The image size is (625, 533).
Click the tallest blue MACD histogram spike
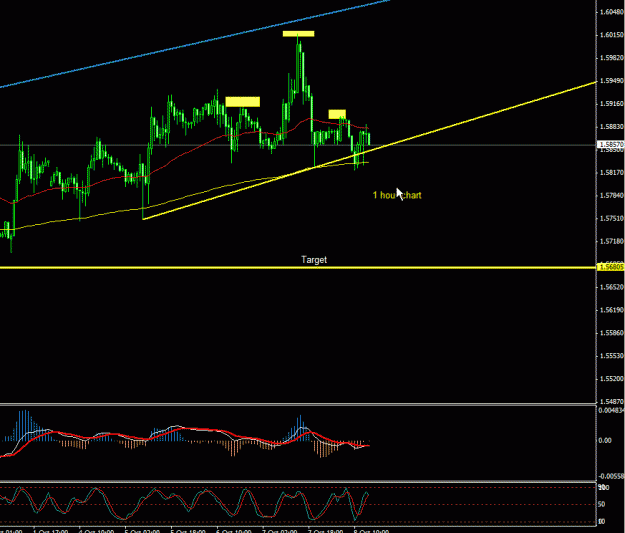click(25, 425)
